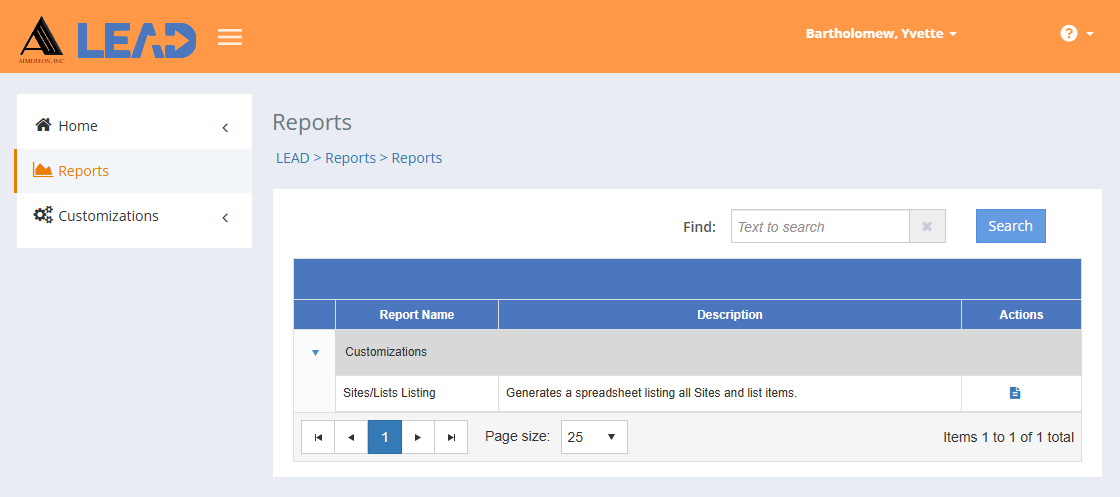Click the LEAD logo in header
This screenshot has height=497, width=1120.
click(x=108, y=38)
